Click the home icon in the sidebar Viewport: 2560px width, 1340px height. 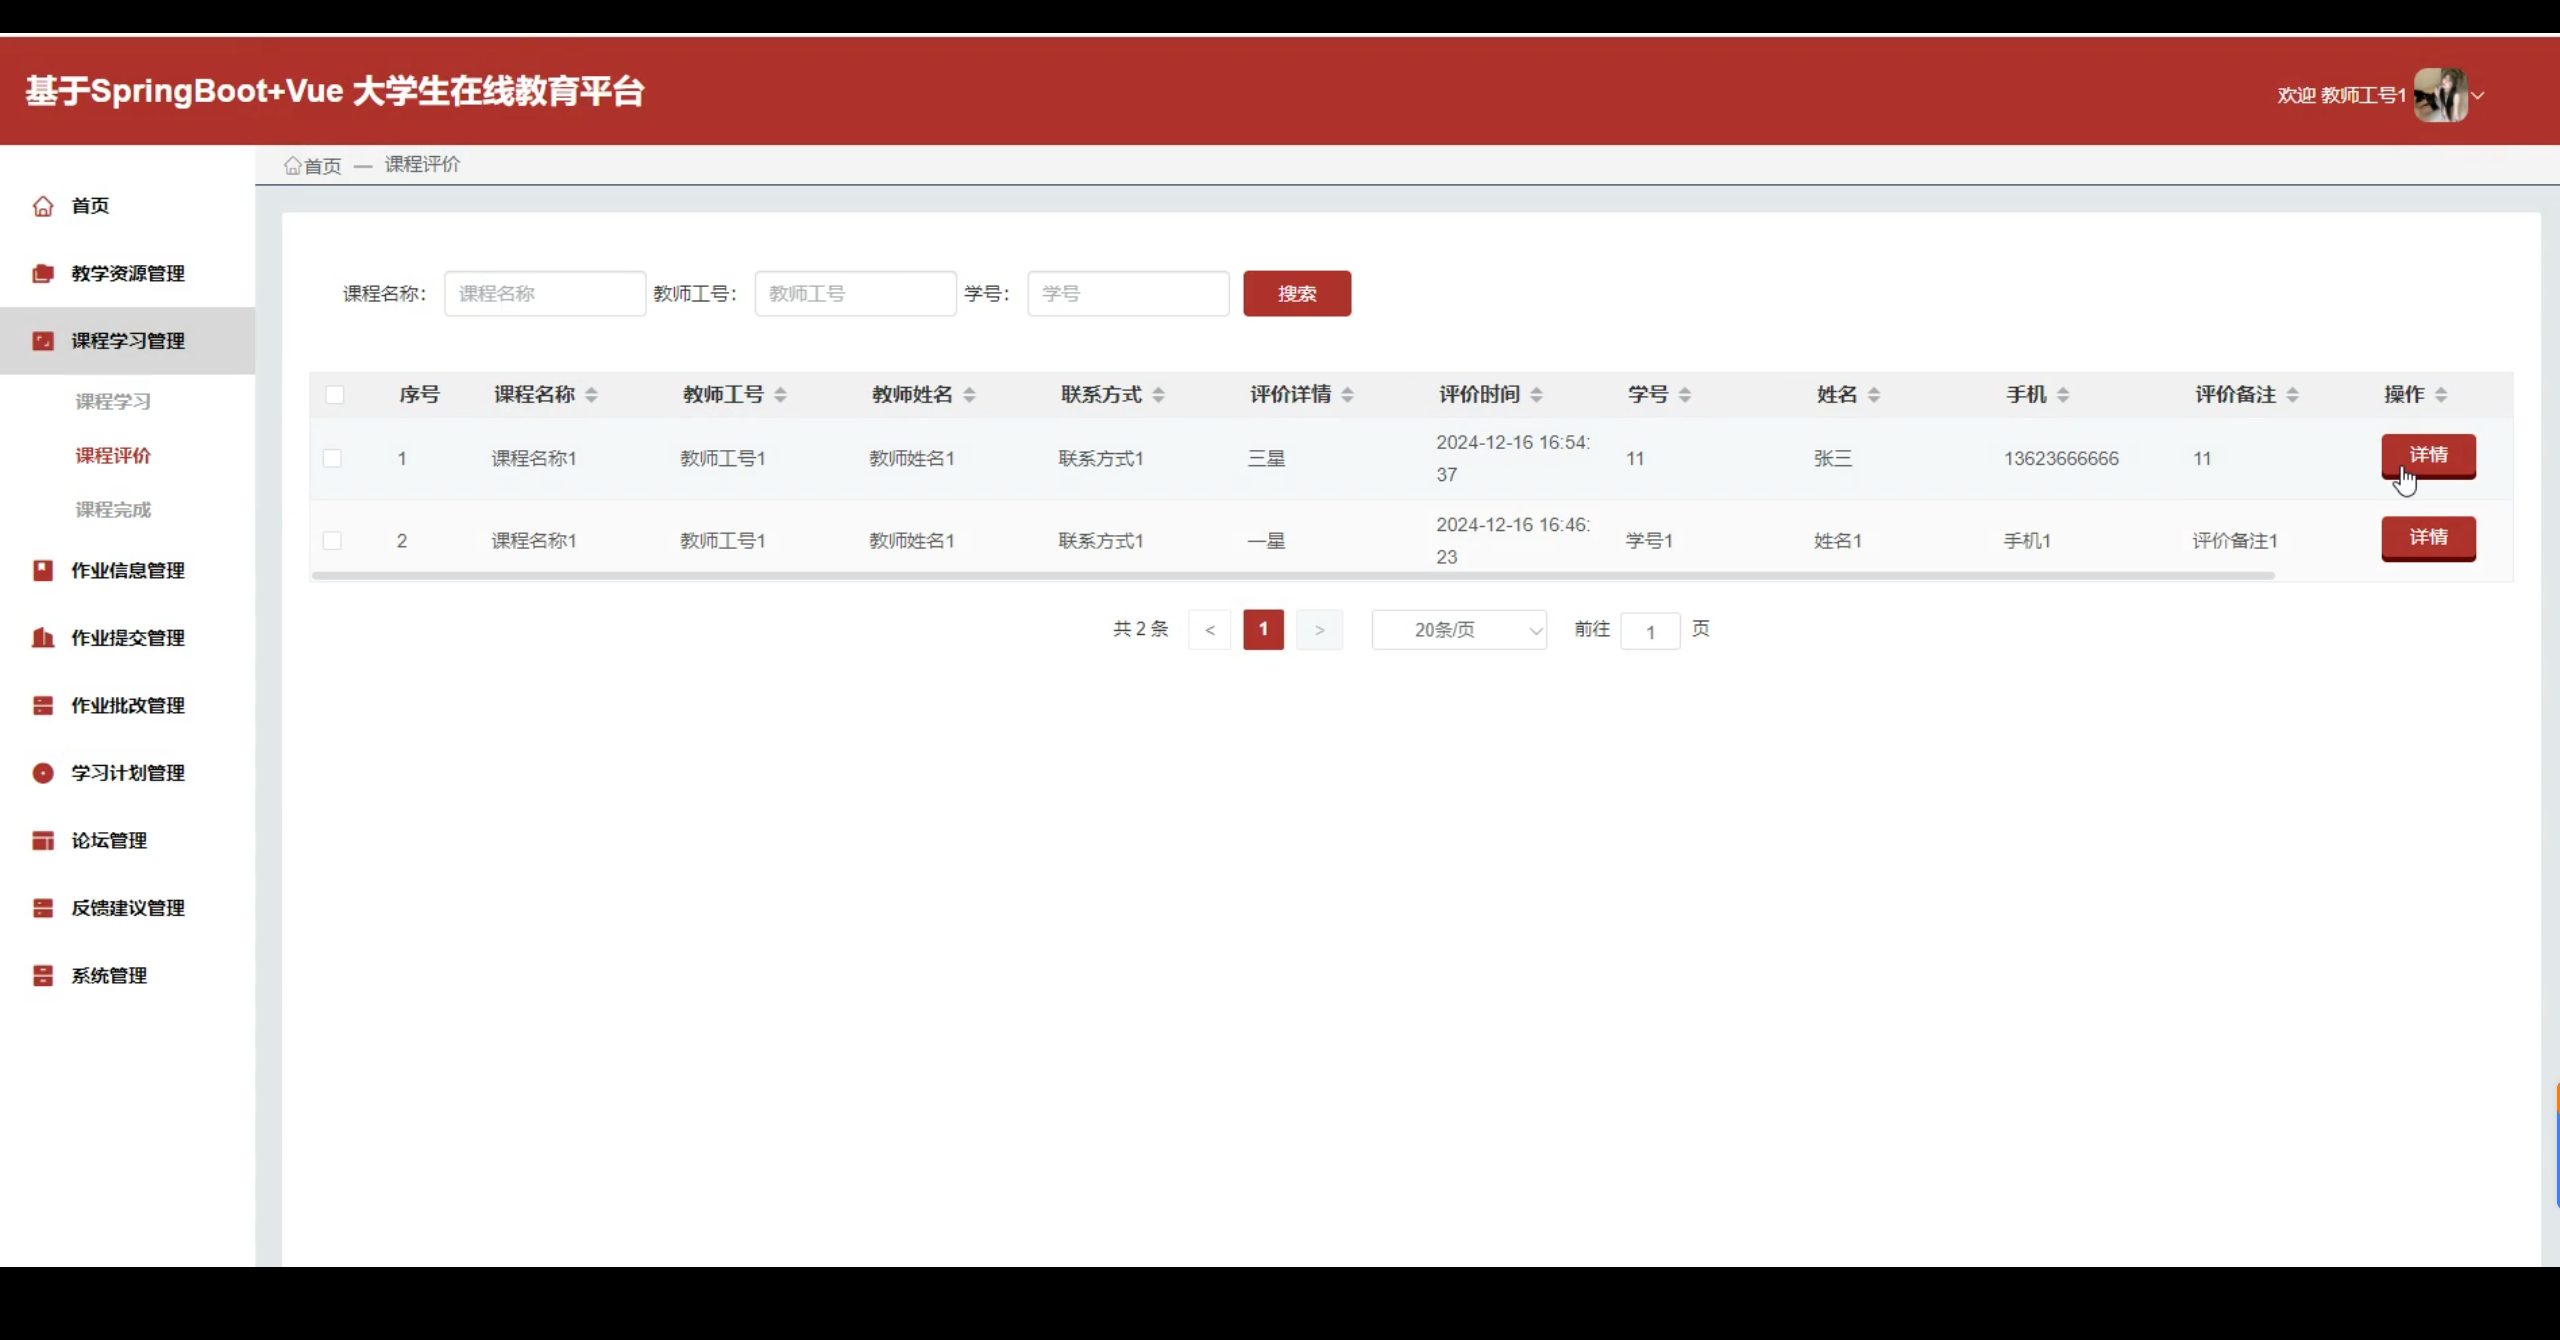pyautogui.click(x=43, y=206)
